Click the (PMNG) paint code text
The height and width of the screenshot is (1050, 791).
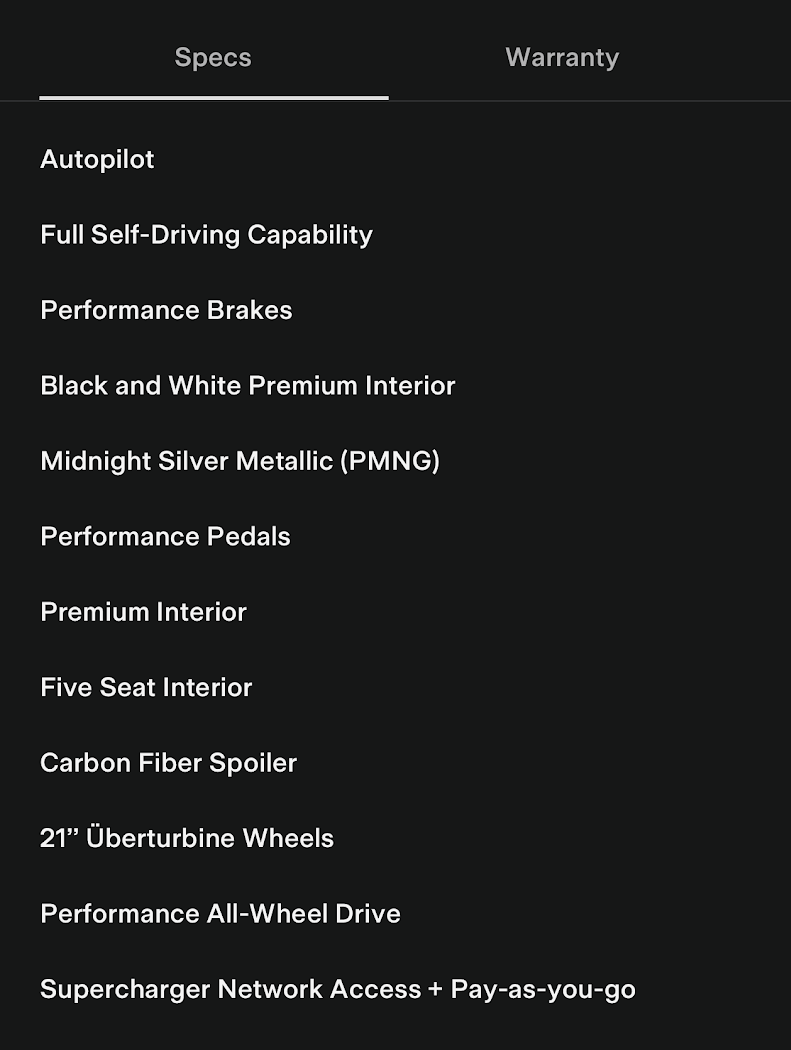pyautogui.click(x=389, y=461)
